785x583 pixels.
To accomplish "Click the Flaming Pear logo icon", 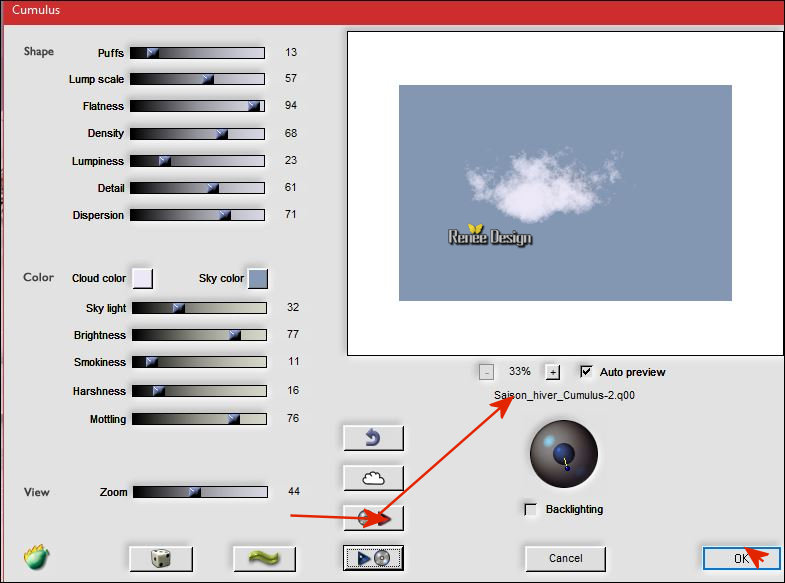I will click(x=37, y=557).
